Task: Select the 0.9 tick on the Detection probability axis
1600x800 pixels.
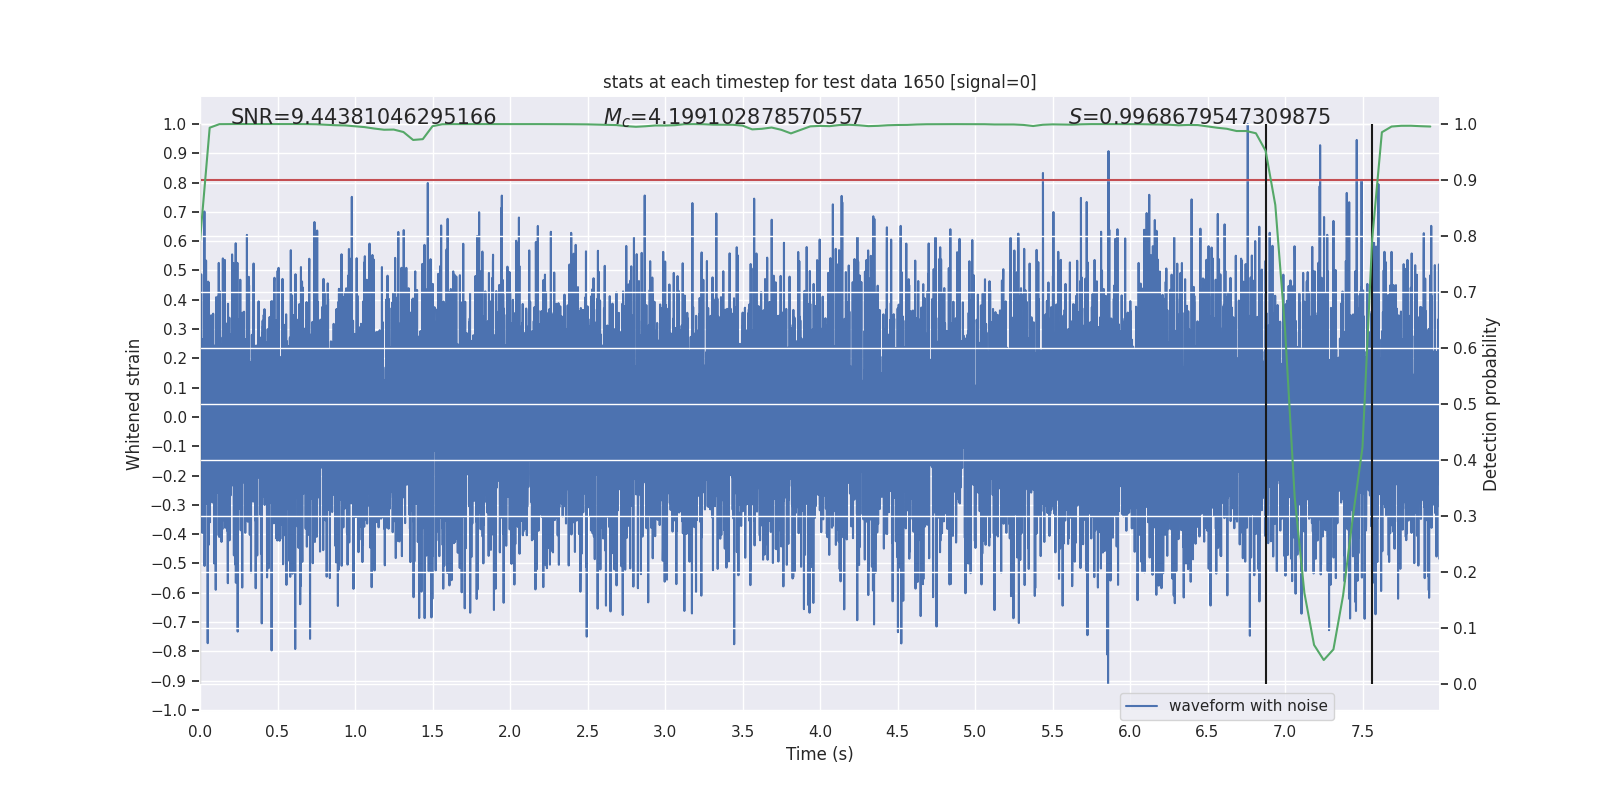Action: tap(1465, 180)
